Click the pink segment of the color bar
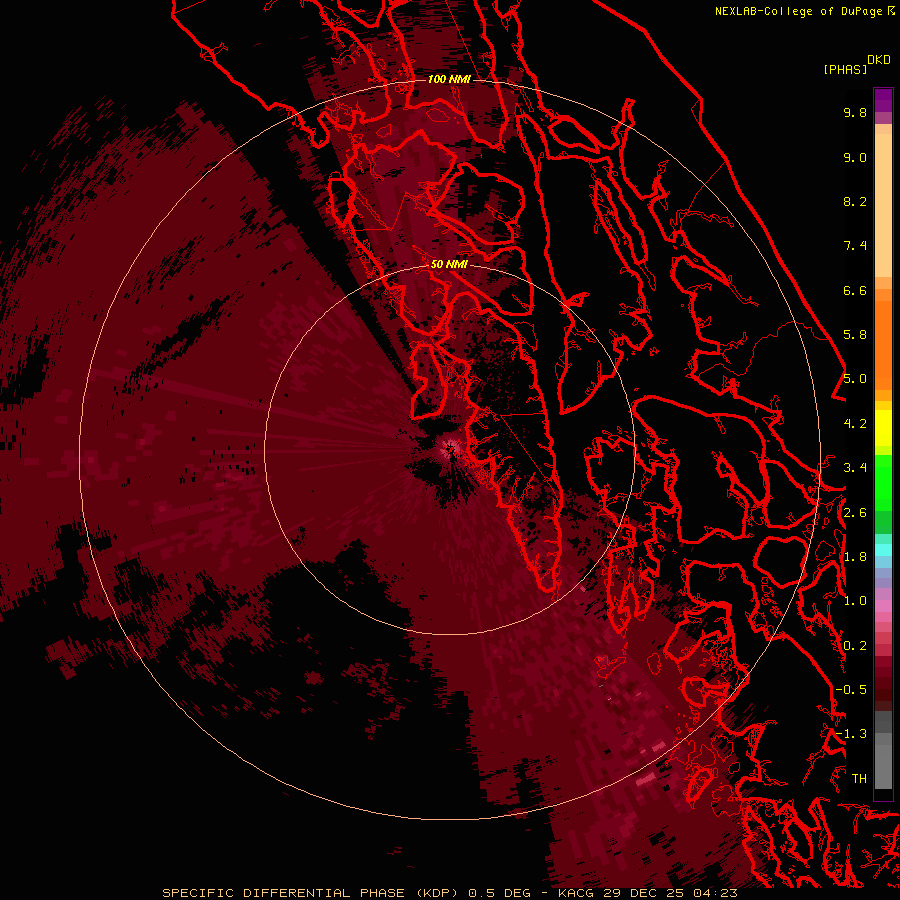 (883, 606)
